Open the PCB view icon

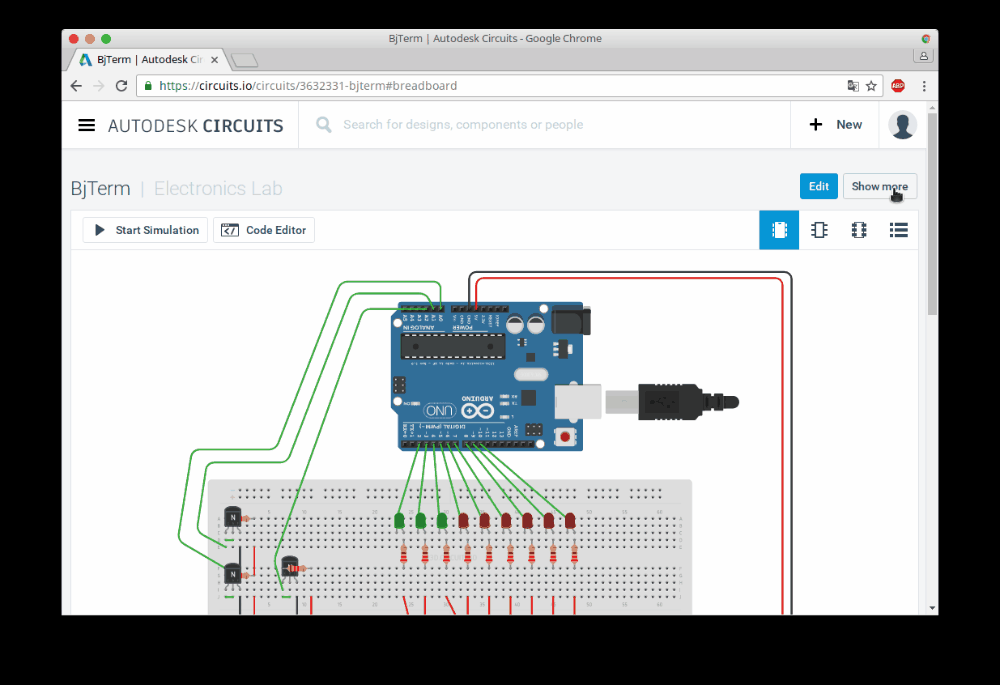tap(858, 229)
